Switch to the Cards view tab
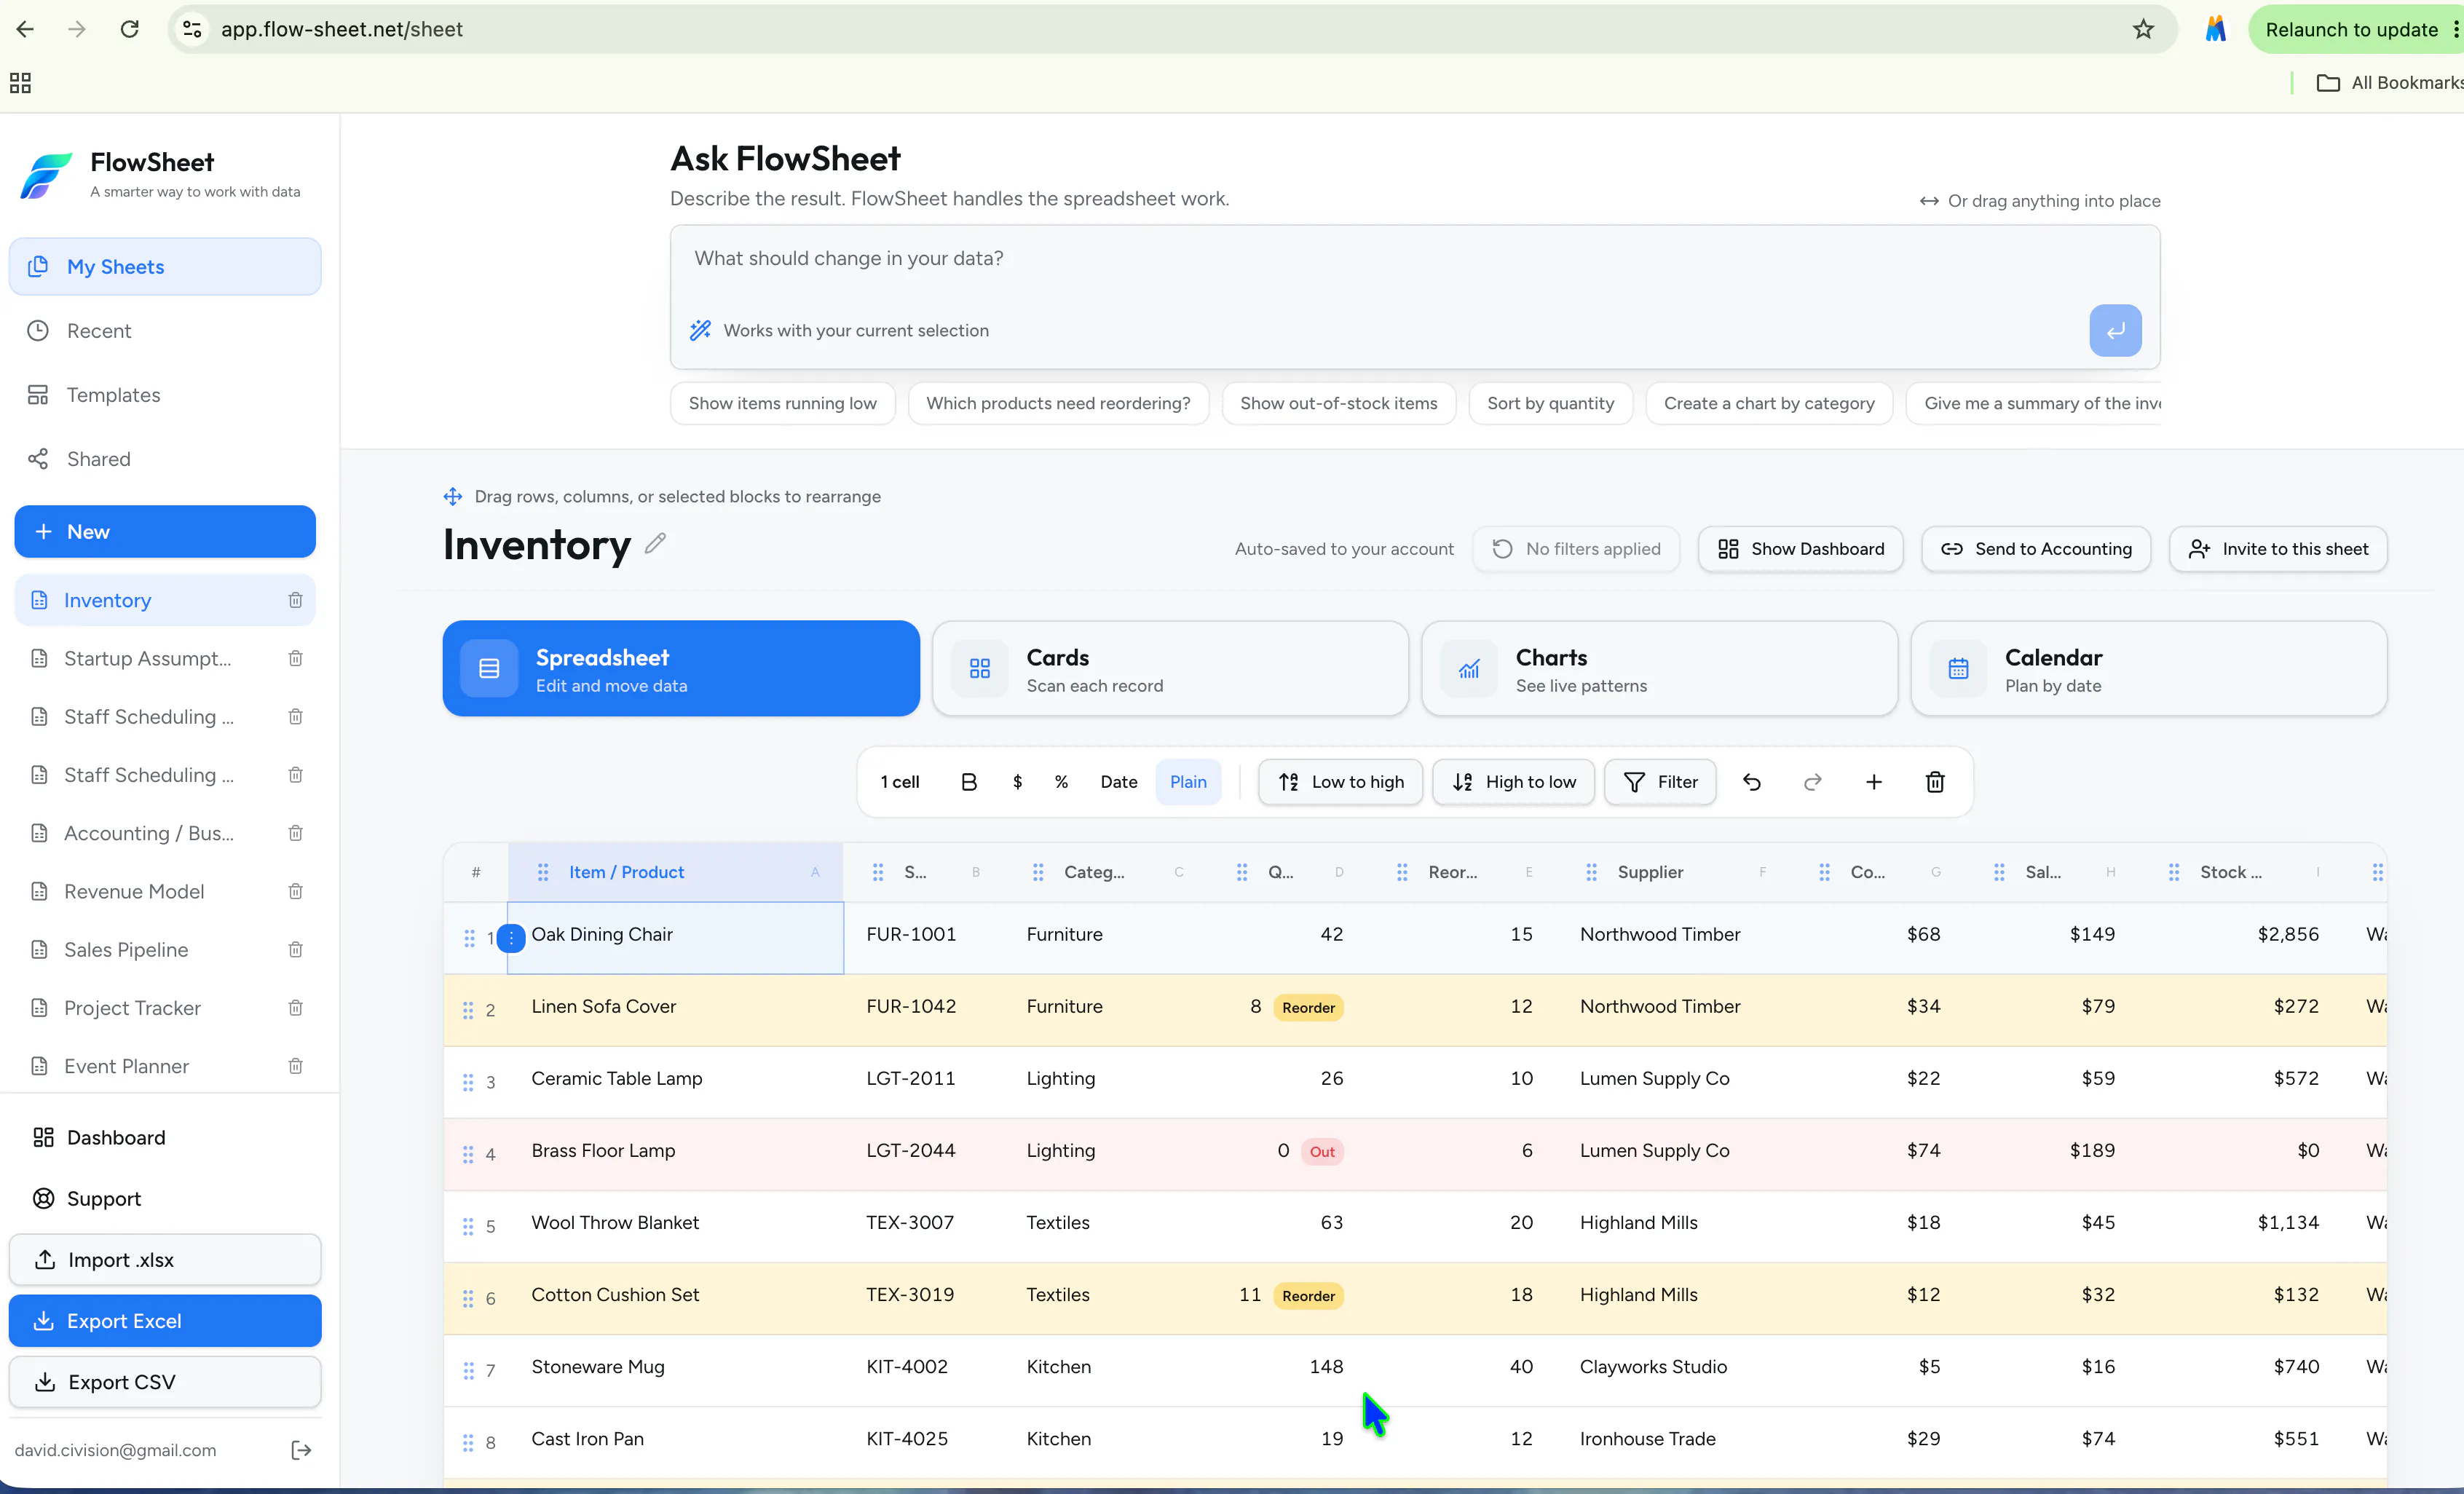This screenshot has height=1494, width=2464. click(1170, 668)
